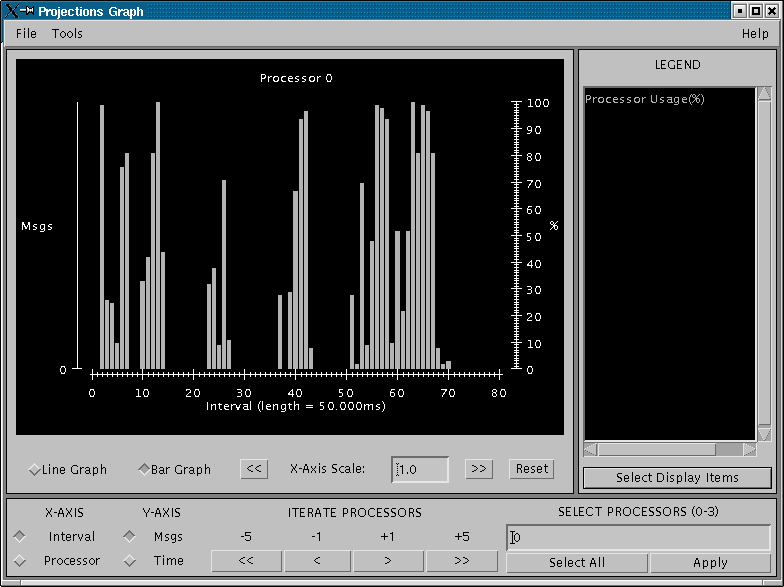Open the Help menu
The height and width of the screenshot is (587, 784).
[755, 33]
